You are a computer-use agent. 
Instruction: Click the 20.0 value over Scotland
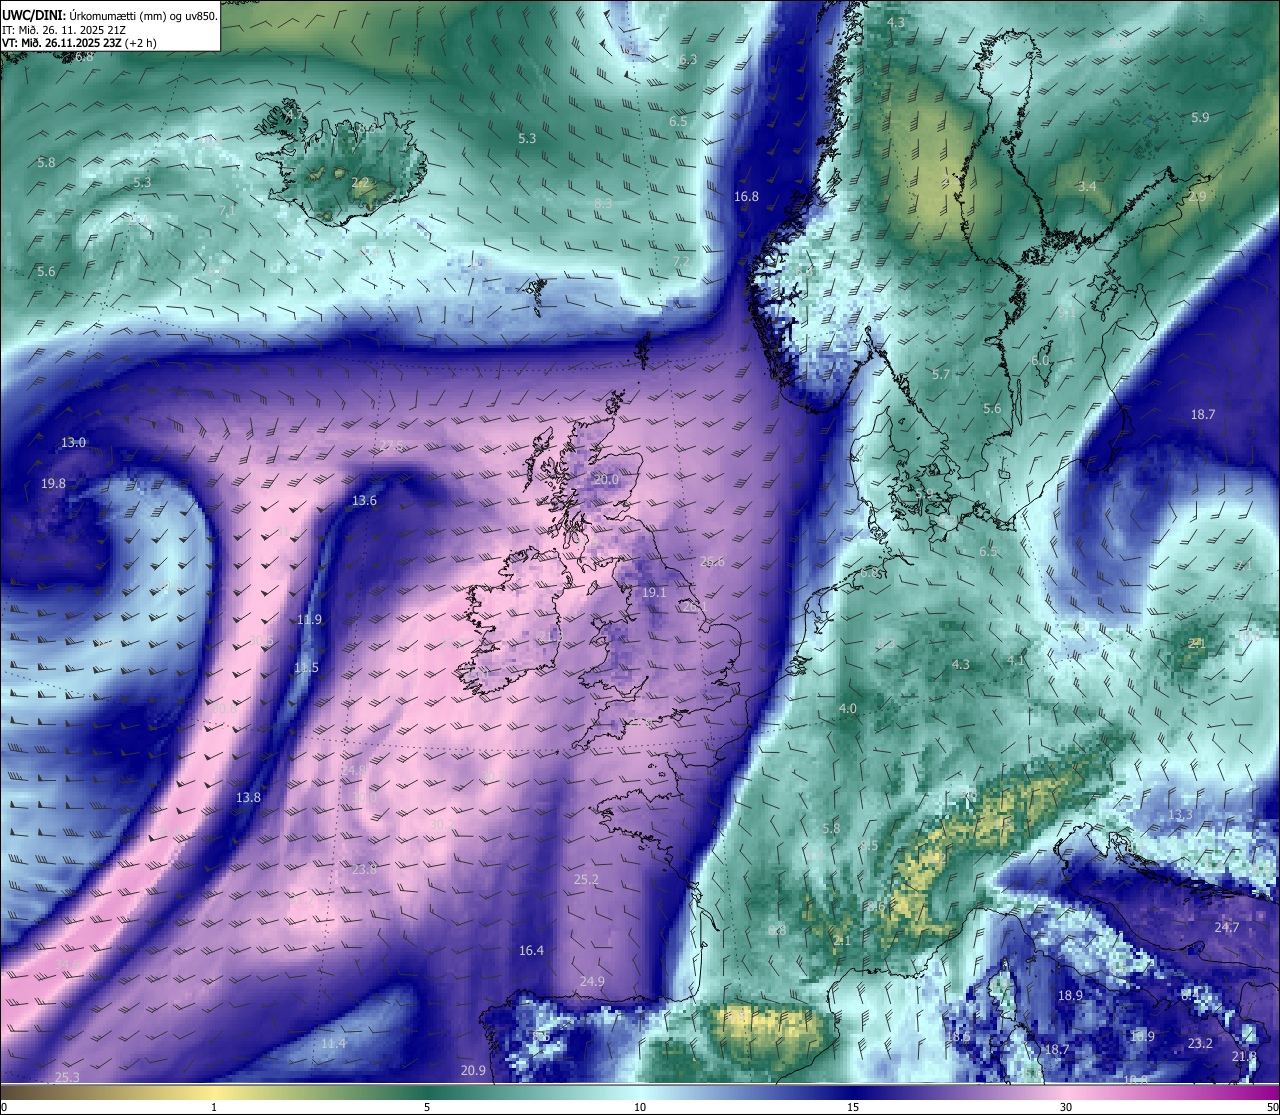pos(606,479)
